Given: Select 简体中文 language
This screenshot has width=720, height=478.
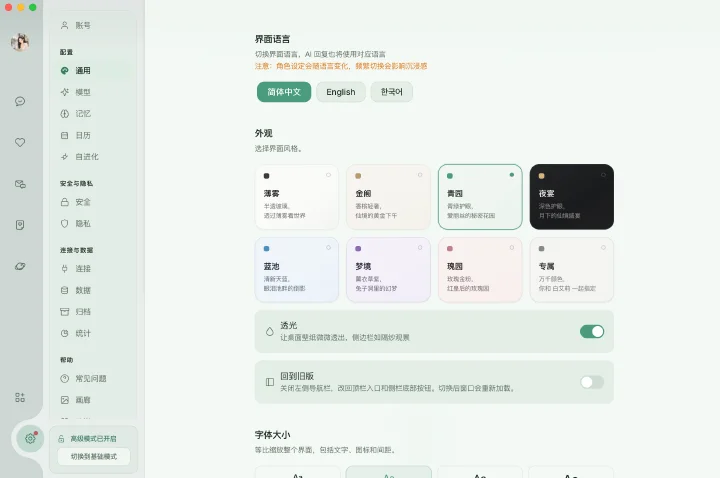Looking at the screenshot, I should 284,92.
